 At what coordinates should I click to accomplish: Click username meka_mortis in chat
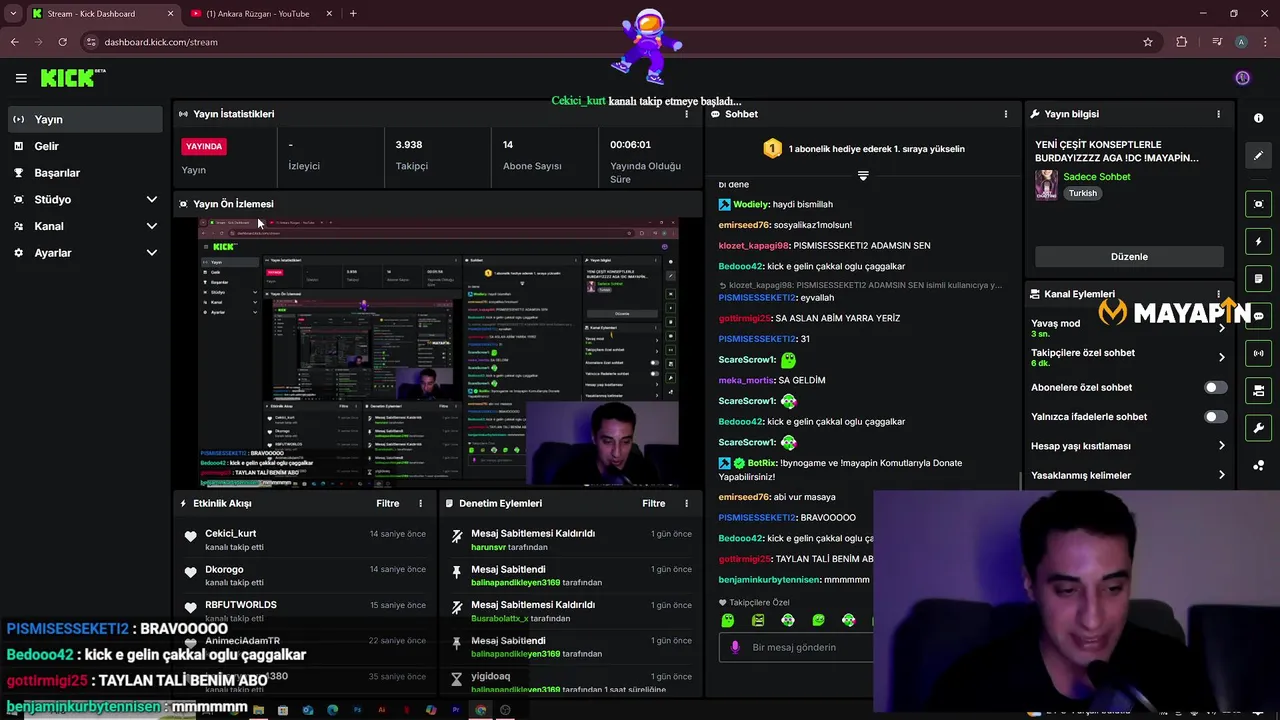745,380
